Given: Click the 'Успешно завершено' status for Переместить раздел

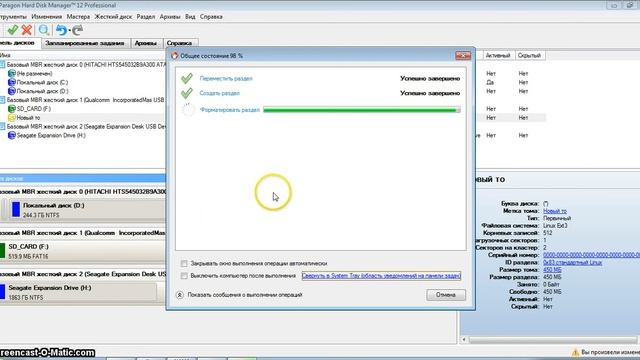Looking at the screenshot, I should [x=430, y=78].
